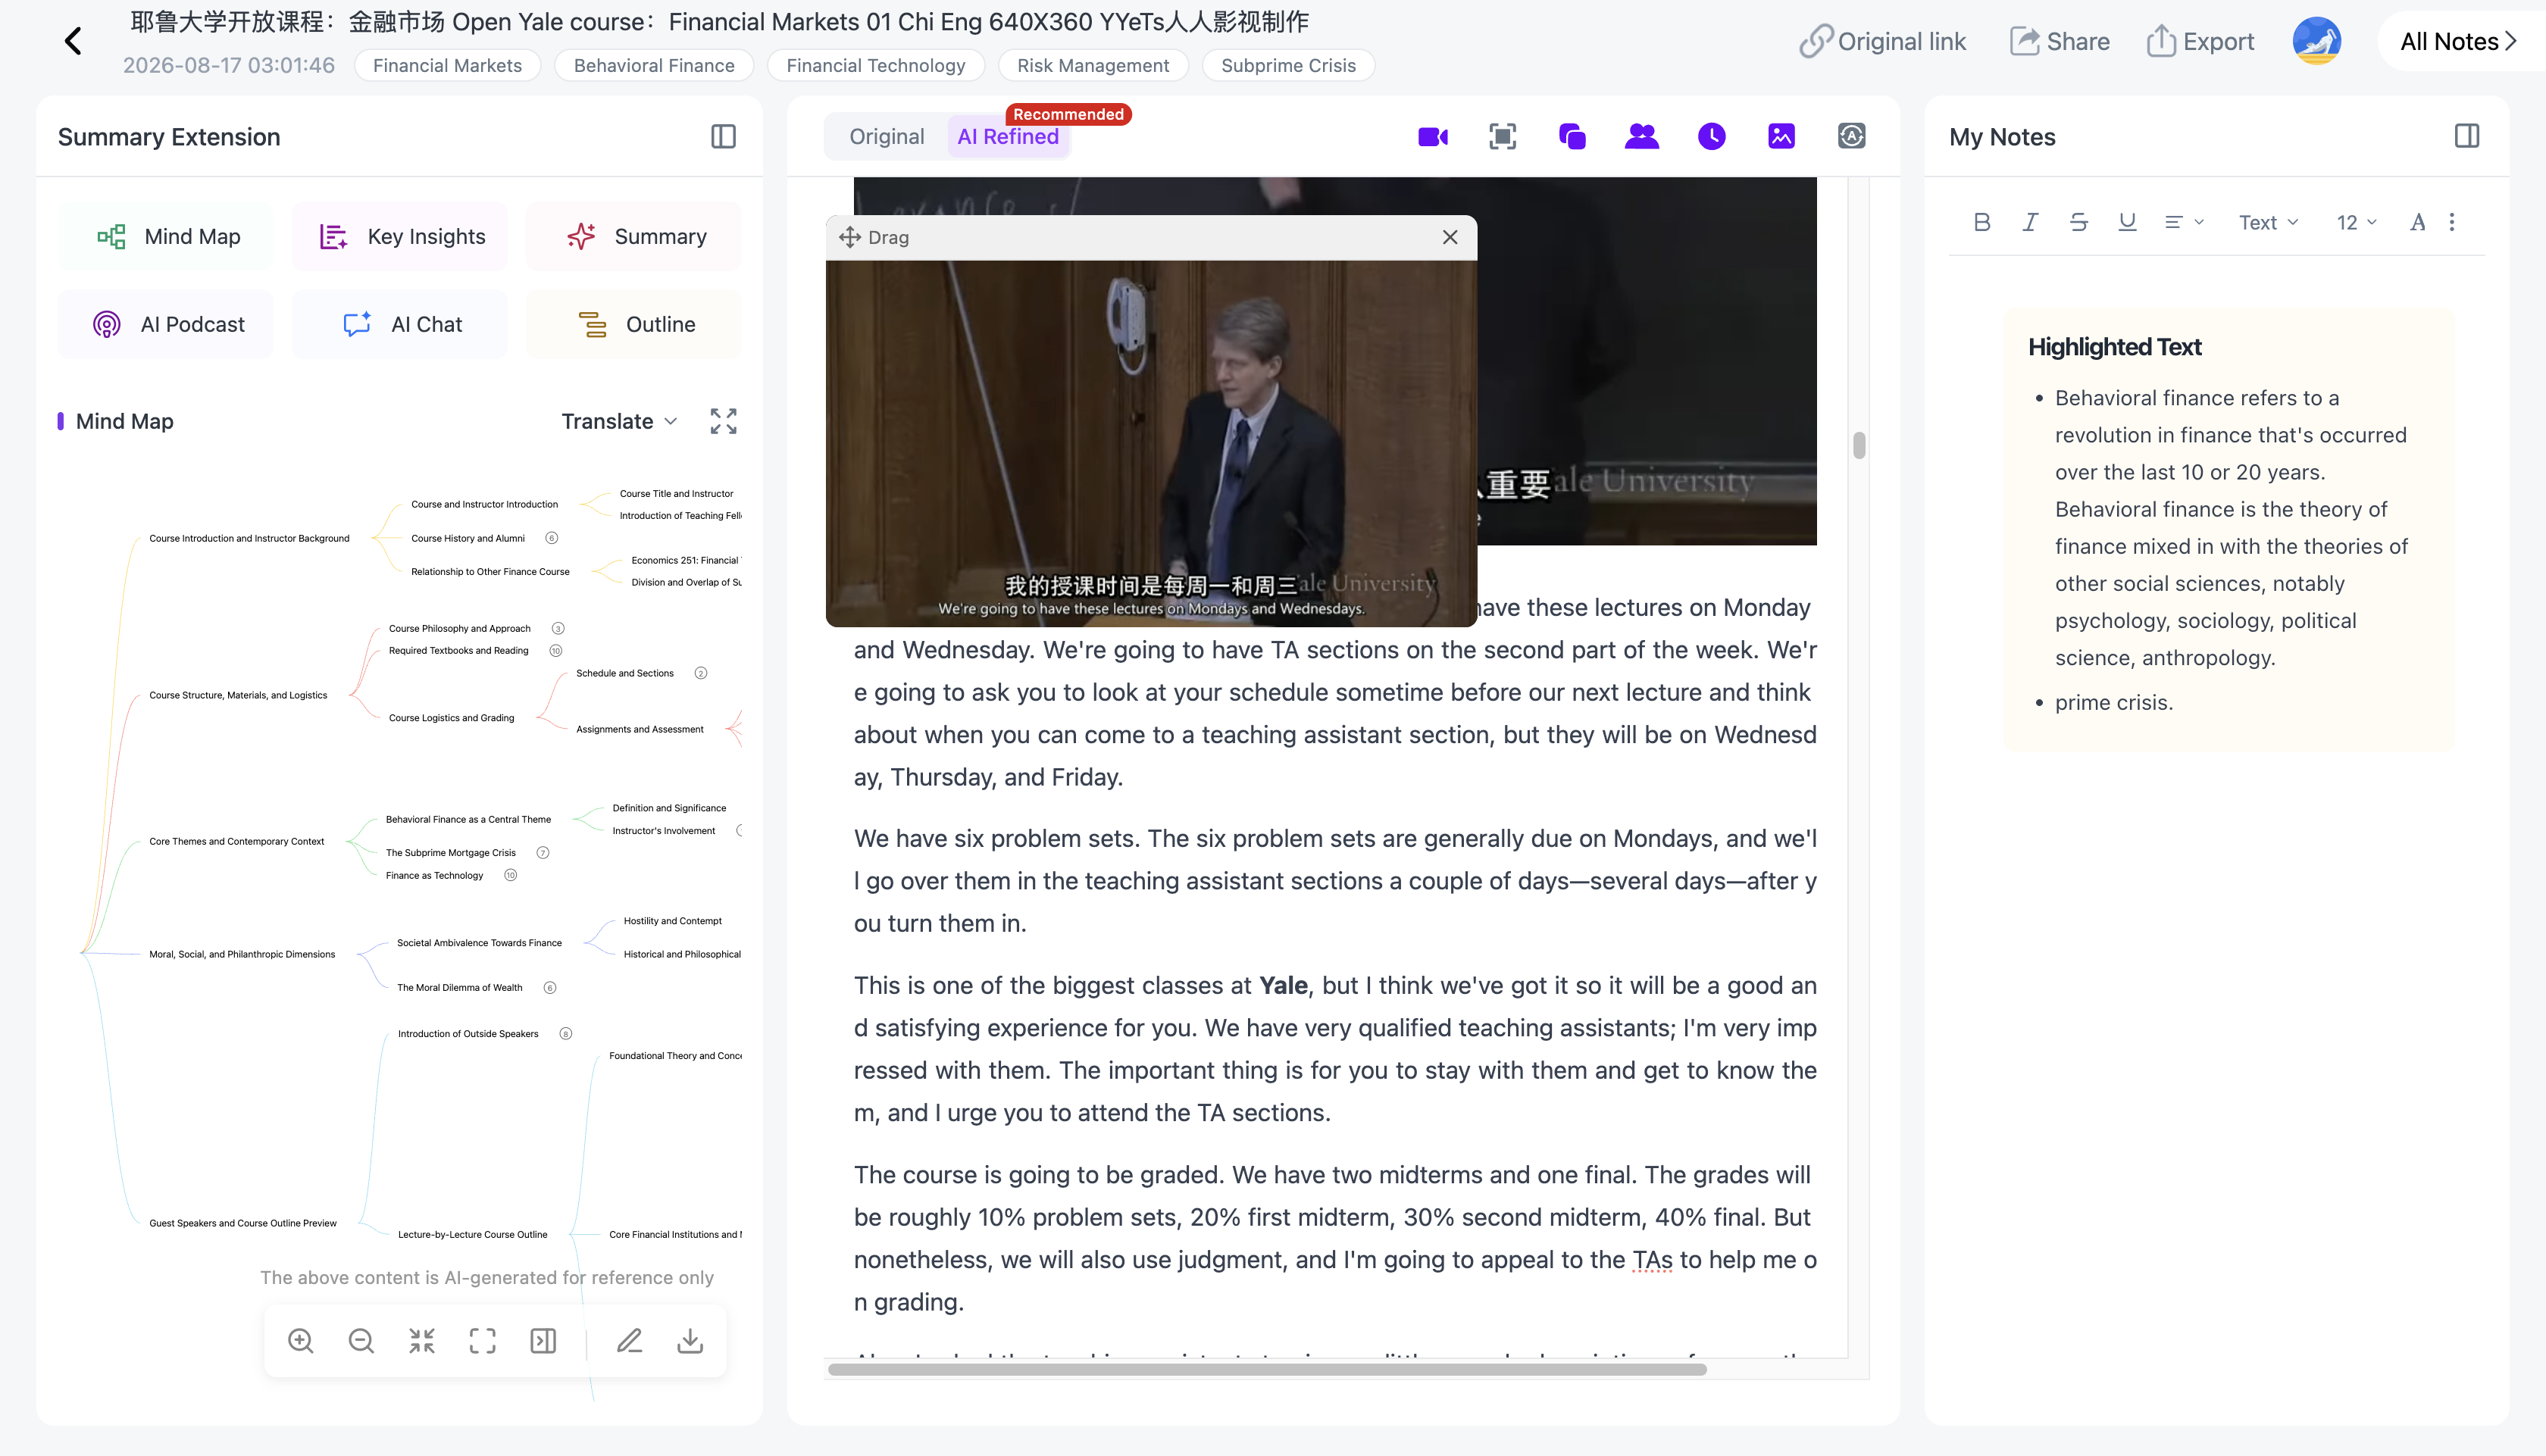The image size is (2546, 1456).
Task: Open the Mind Map view
Action: [165, 236]
